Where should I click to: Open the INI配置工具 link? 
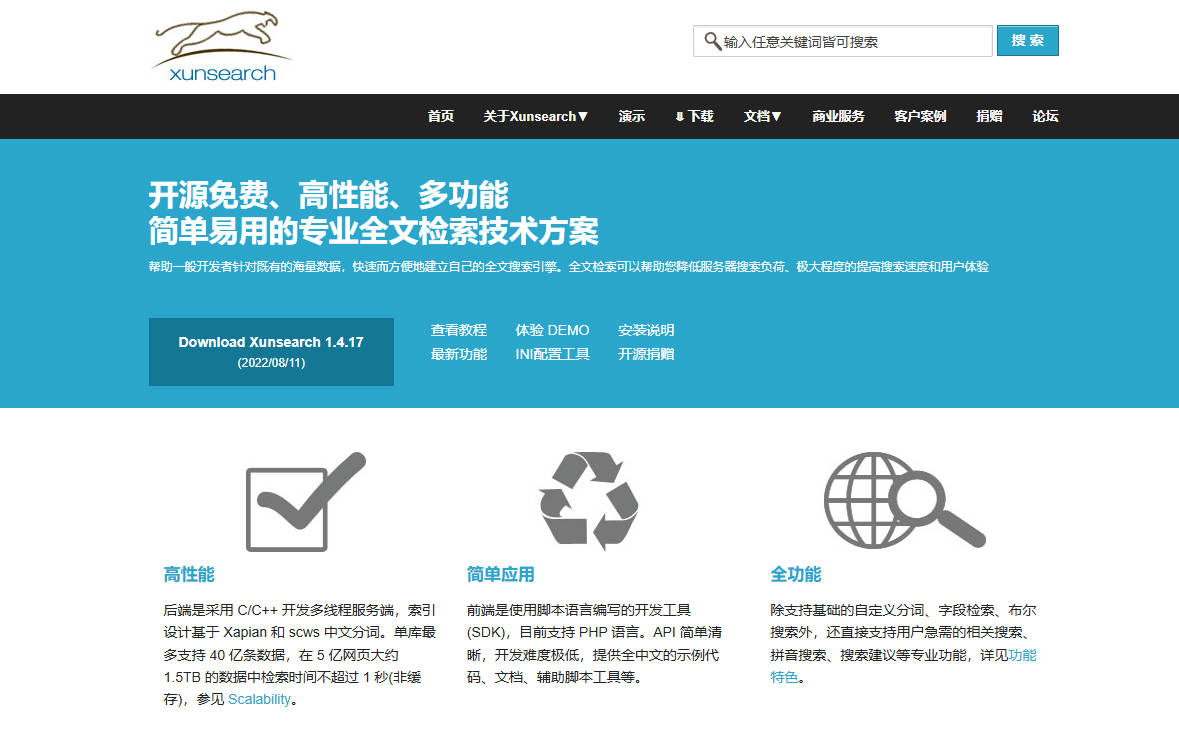552,354
